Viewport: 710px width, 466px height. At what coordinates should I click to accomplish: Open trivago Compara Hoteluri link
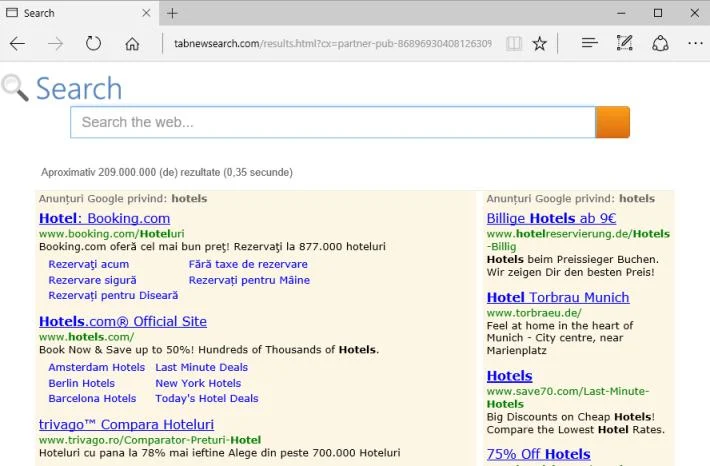click(126, 424)
